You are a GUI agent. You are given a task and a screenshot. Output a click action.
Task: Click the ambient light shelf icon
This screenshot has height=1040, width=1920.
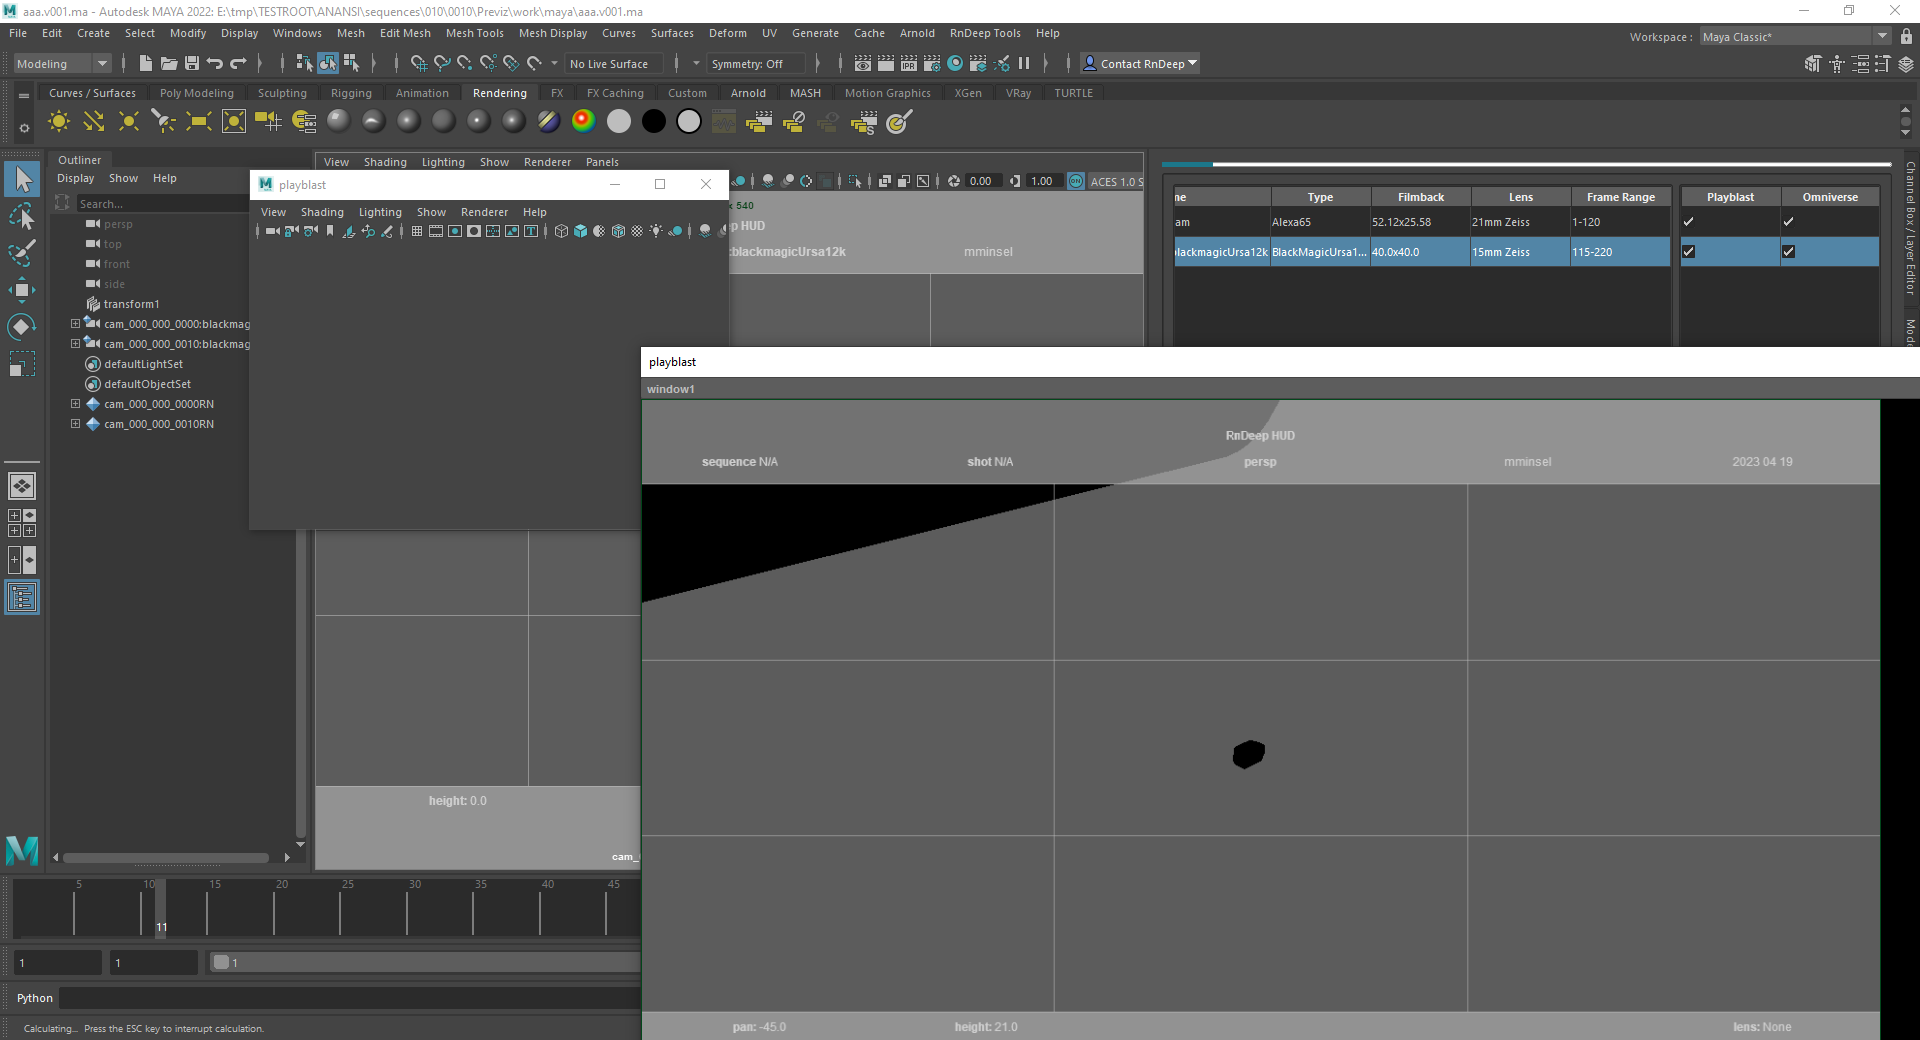click(x=59, y=122)
